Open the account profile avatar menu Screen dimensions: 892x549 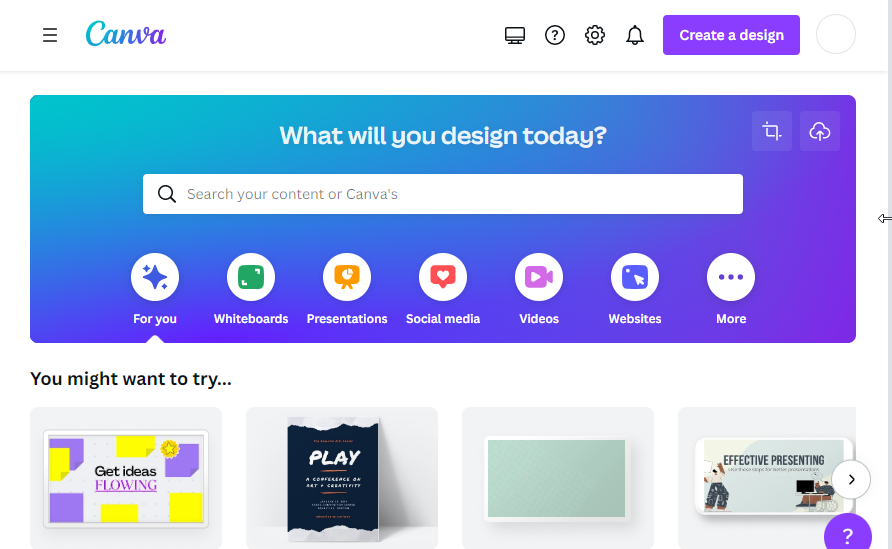pos(836,35)
